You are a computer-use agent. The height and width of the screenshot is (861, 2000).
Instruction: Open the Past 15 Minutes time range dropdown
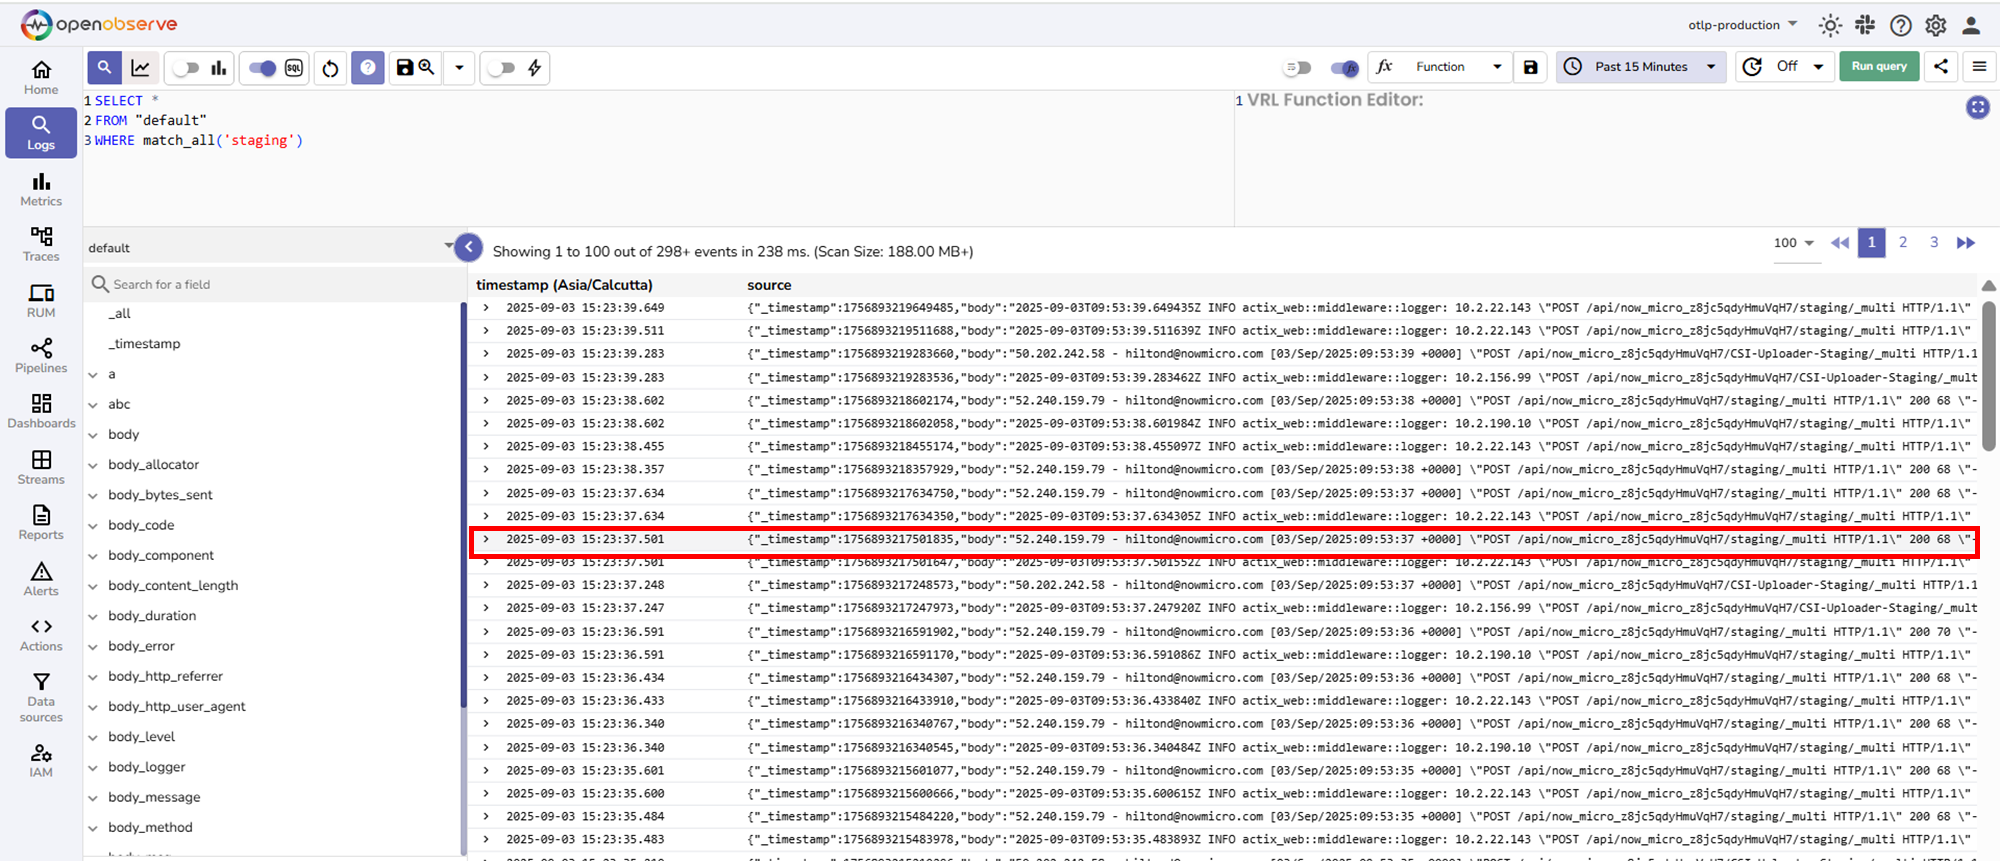click(1640, 67)
